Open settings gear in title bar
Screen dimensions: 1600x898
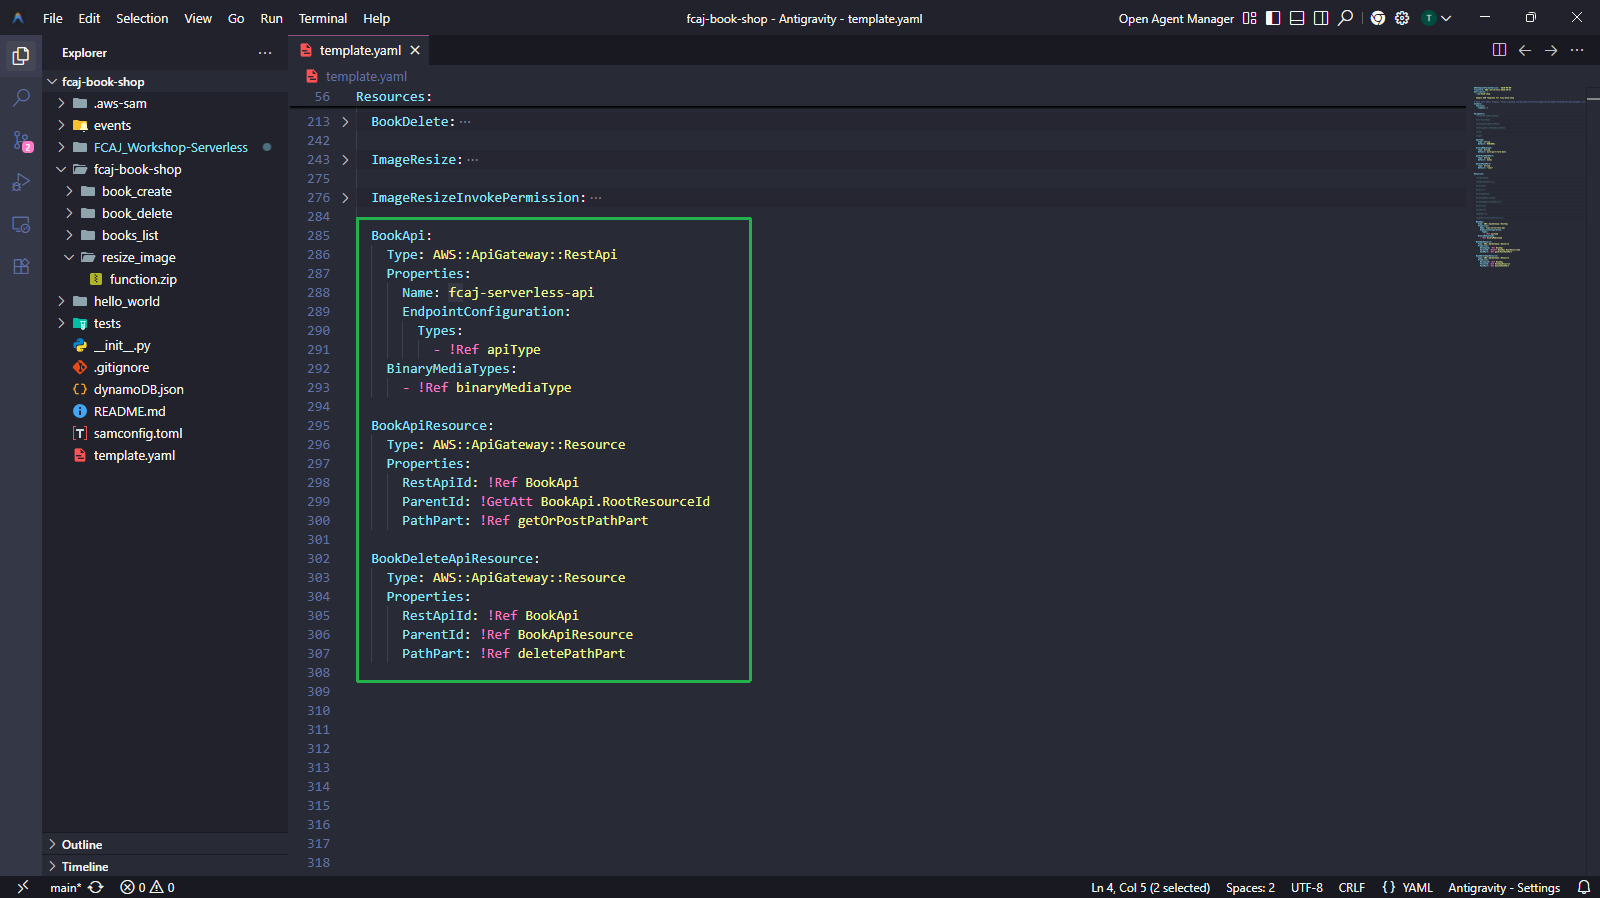click(x=1402, y=18)
